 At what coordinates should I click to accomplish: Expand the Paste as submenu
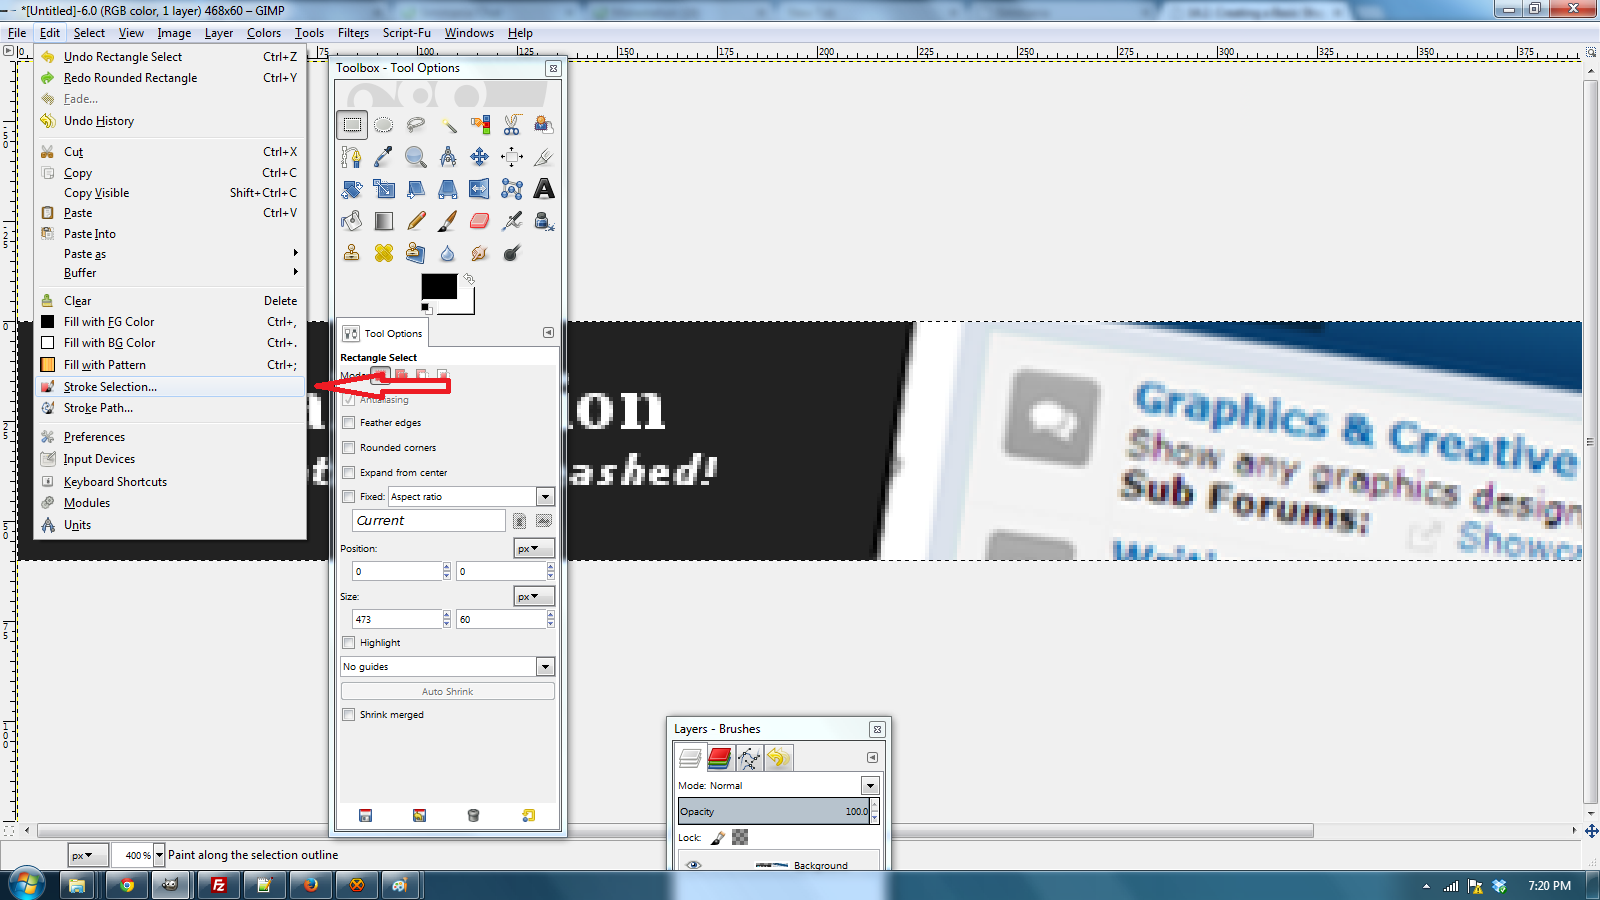(x=171, y=254)
